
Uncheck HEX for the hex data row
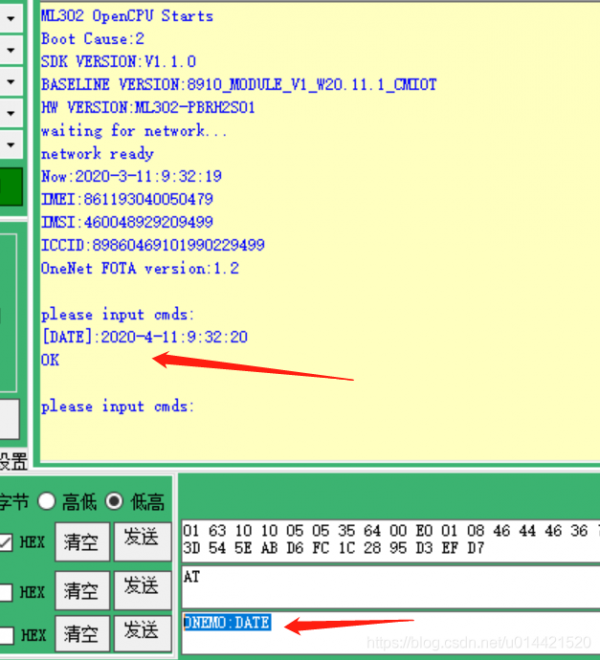[7, 543]
